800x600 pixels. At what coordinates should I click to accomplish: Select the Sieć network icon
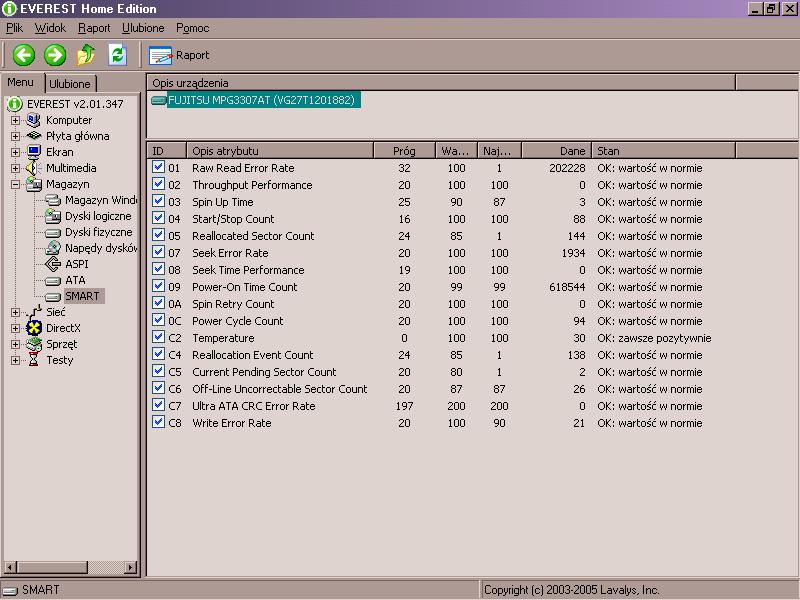pos(34,312)
